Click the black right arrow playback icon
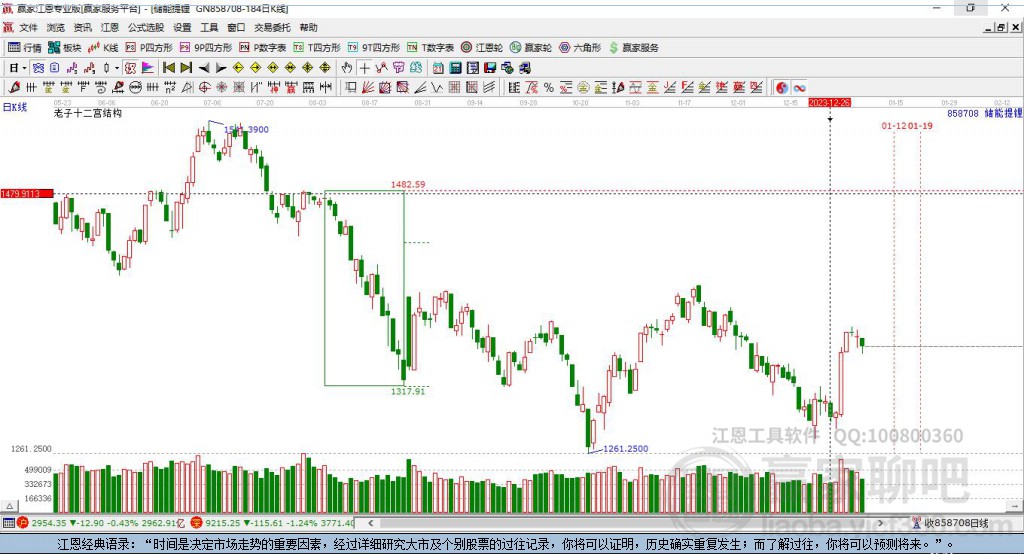The image size is (1024, 554). click(x=221, y=68)
